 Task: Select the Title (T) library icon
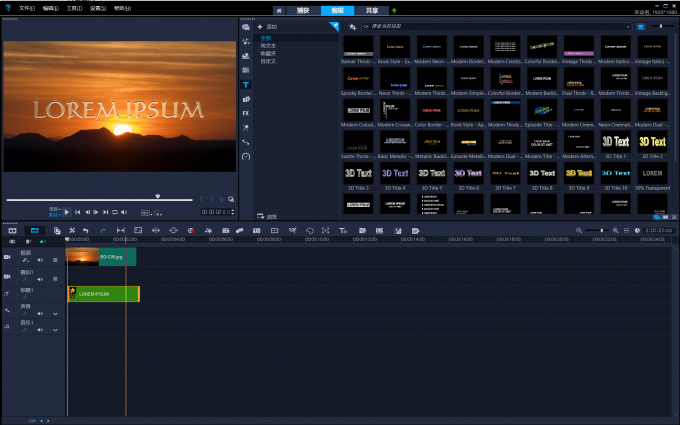point(246,85)
